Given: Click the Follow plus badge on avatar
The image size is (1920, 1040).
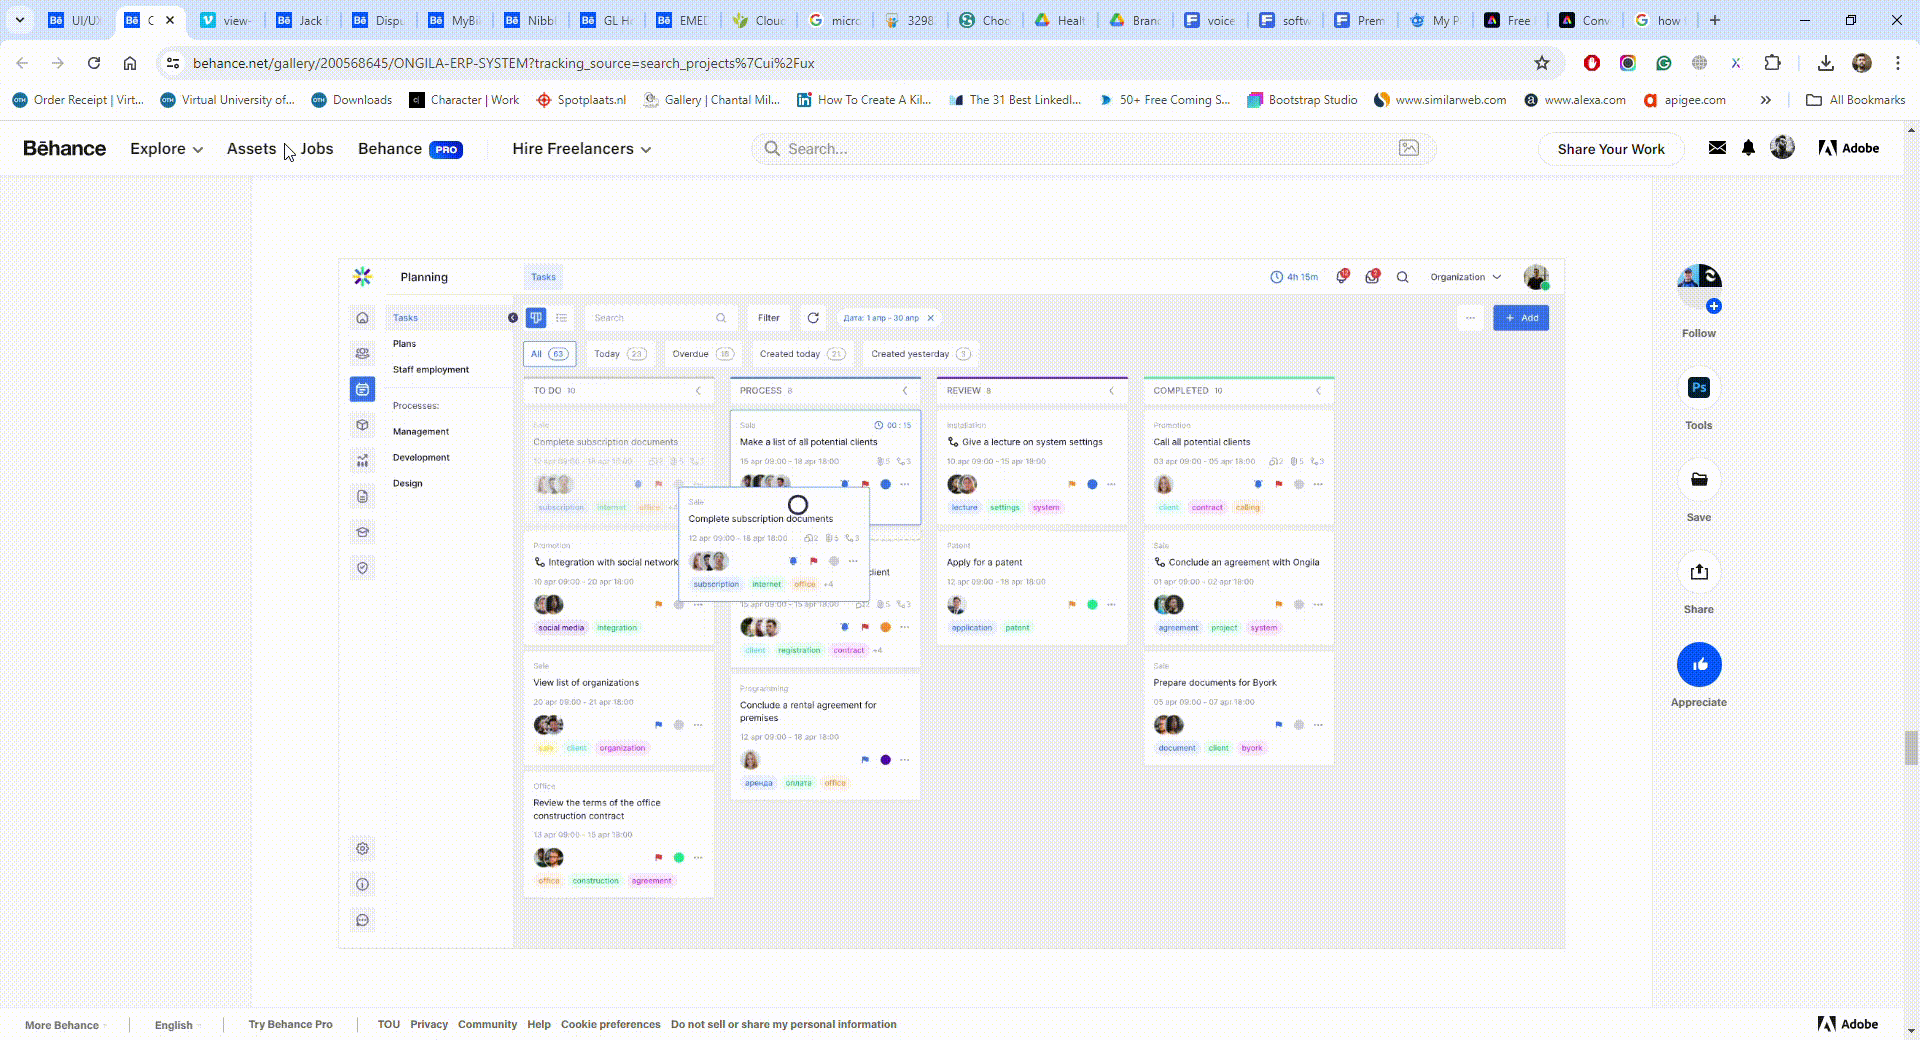Looking at the screenshot, I should click(1713, 306).
